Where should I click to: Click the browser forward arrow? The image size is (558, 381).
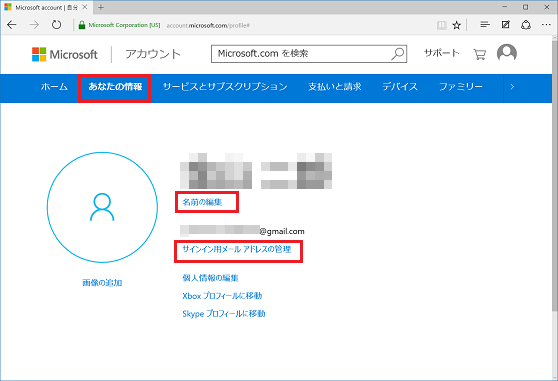click(x=34, y=25)
